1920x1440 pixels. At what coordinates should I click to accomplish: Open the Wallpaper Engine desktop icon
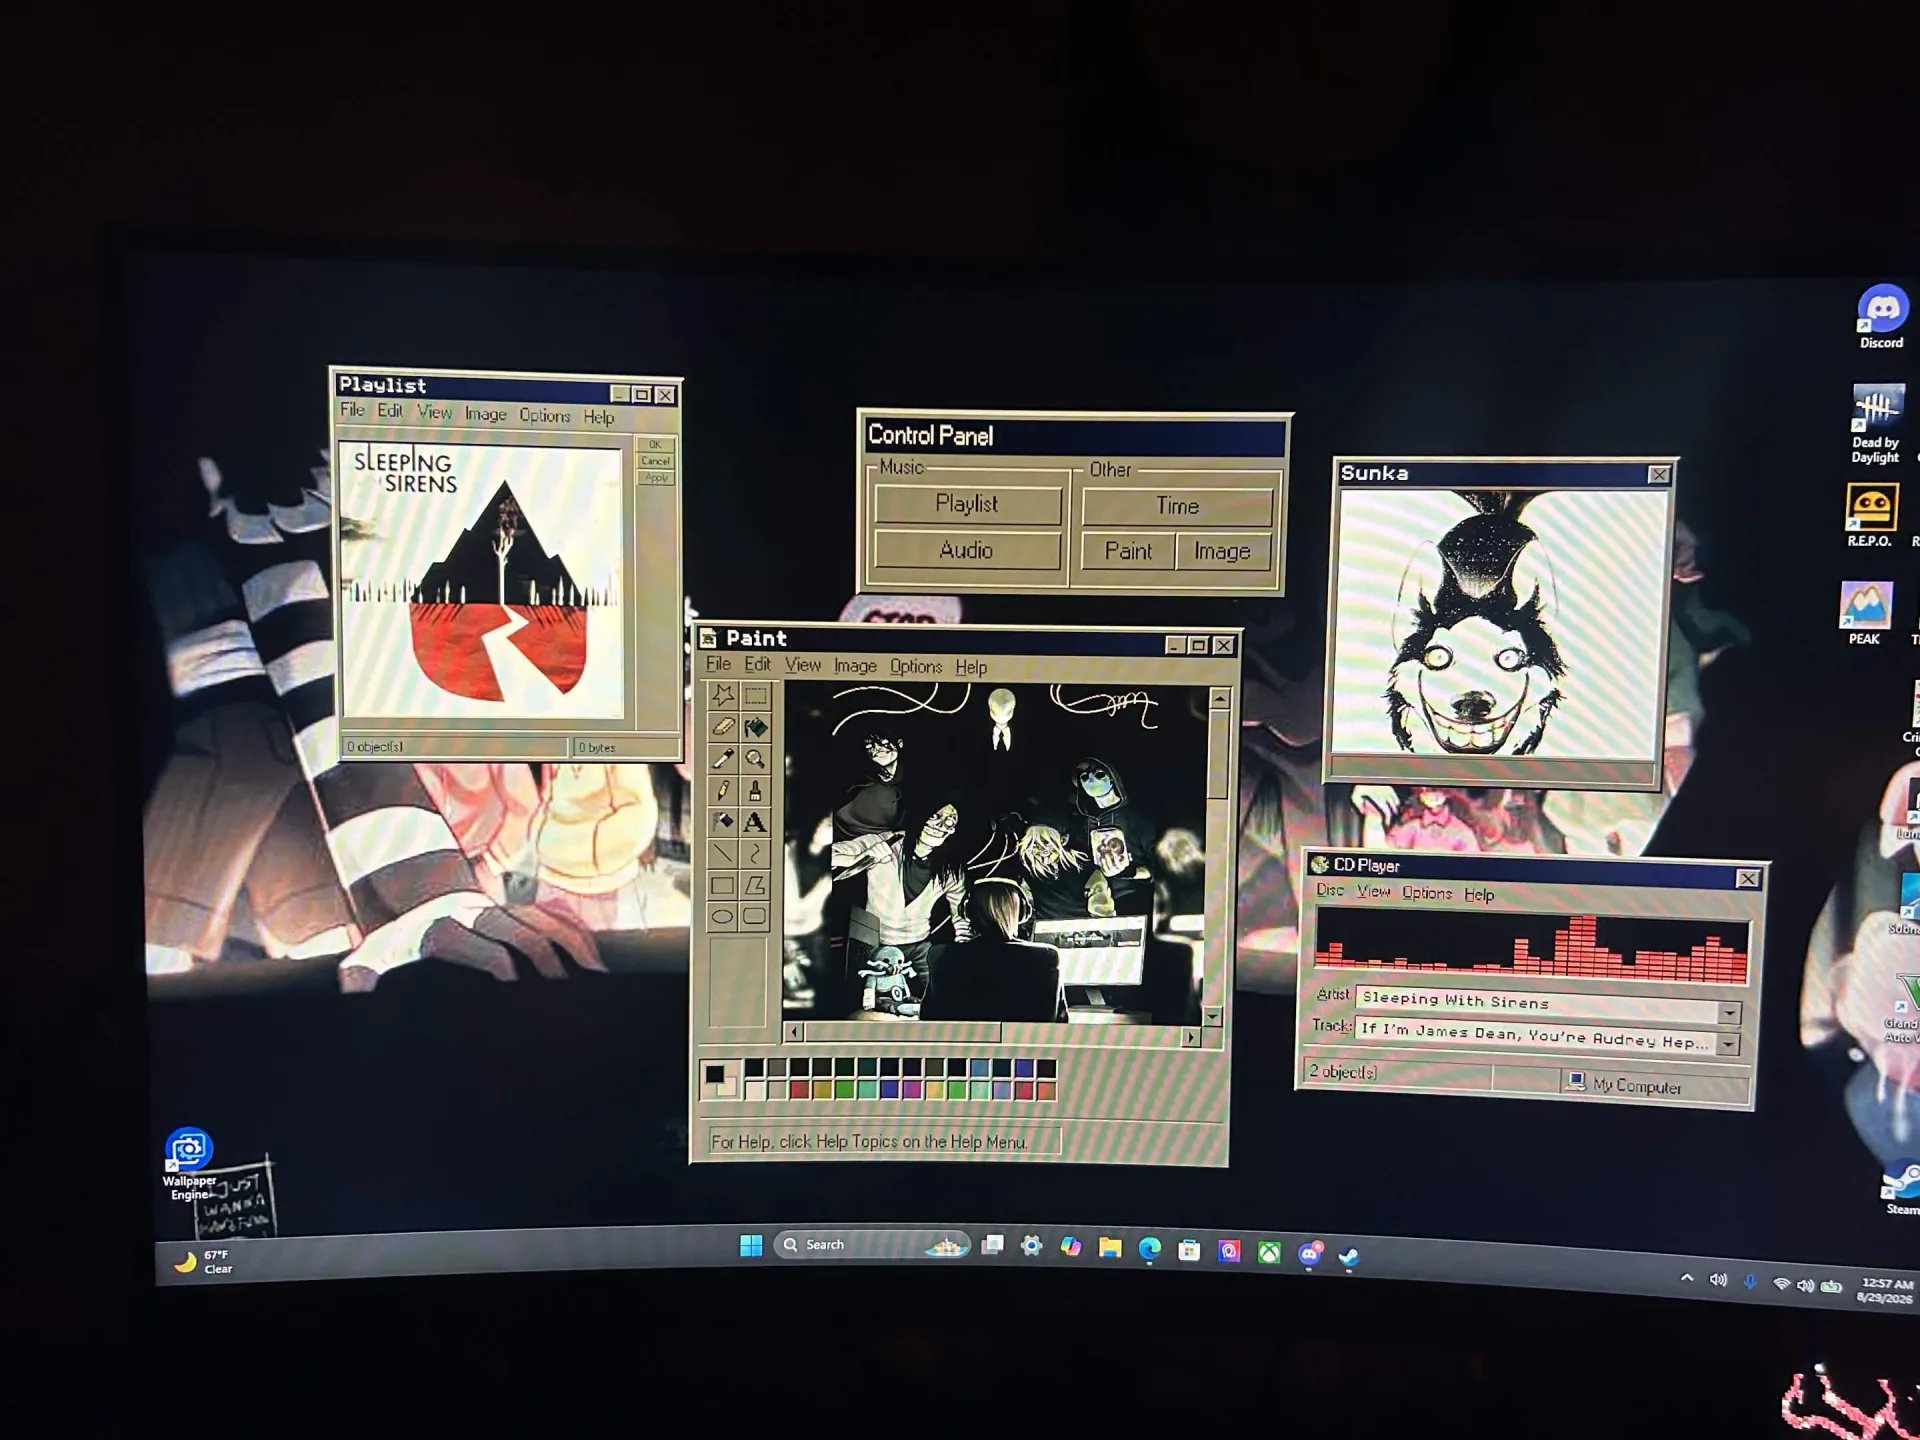(x=189, y=1164)
